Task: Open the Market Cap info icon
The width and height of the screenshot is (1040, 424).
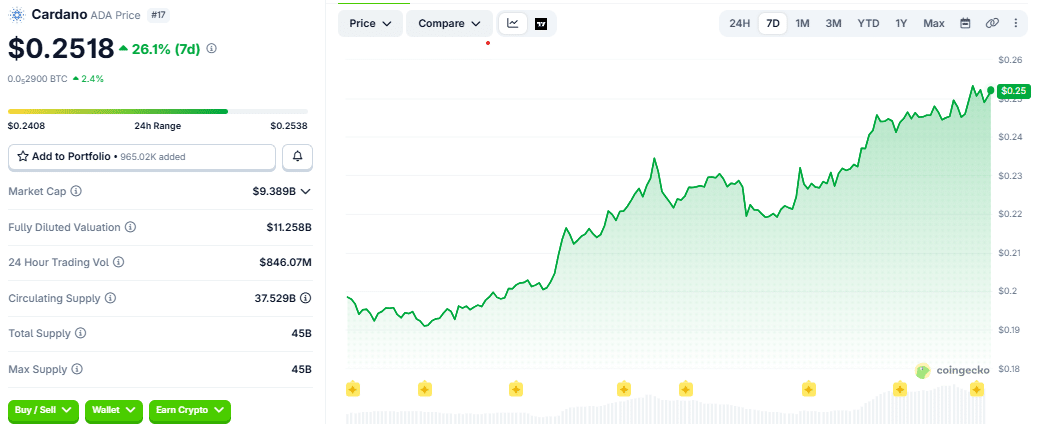Action: click(76, 191)
